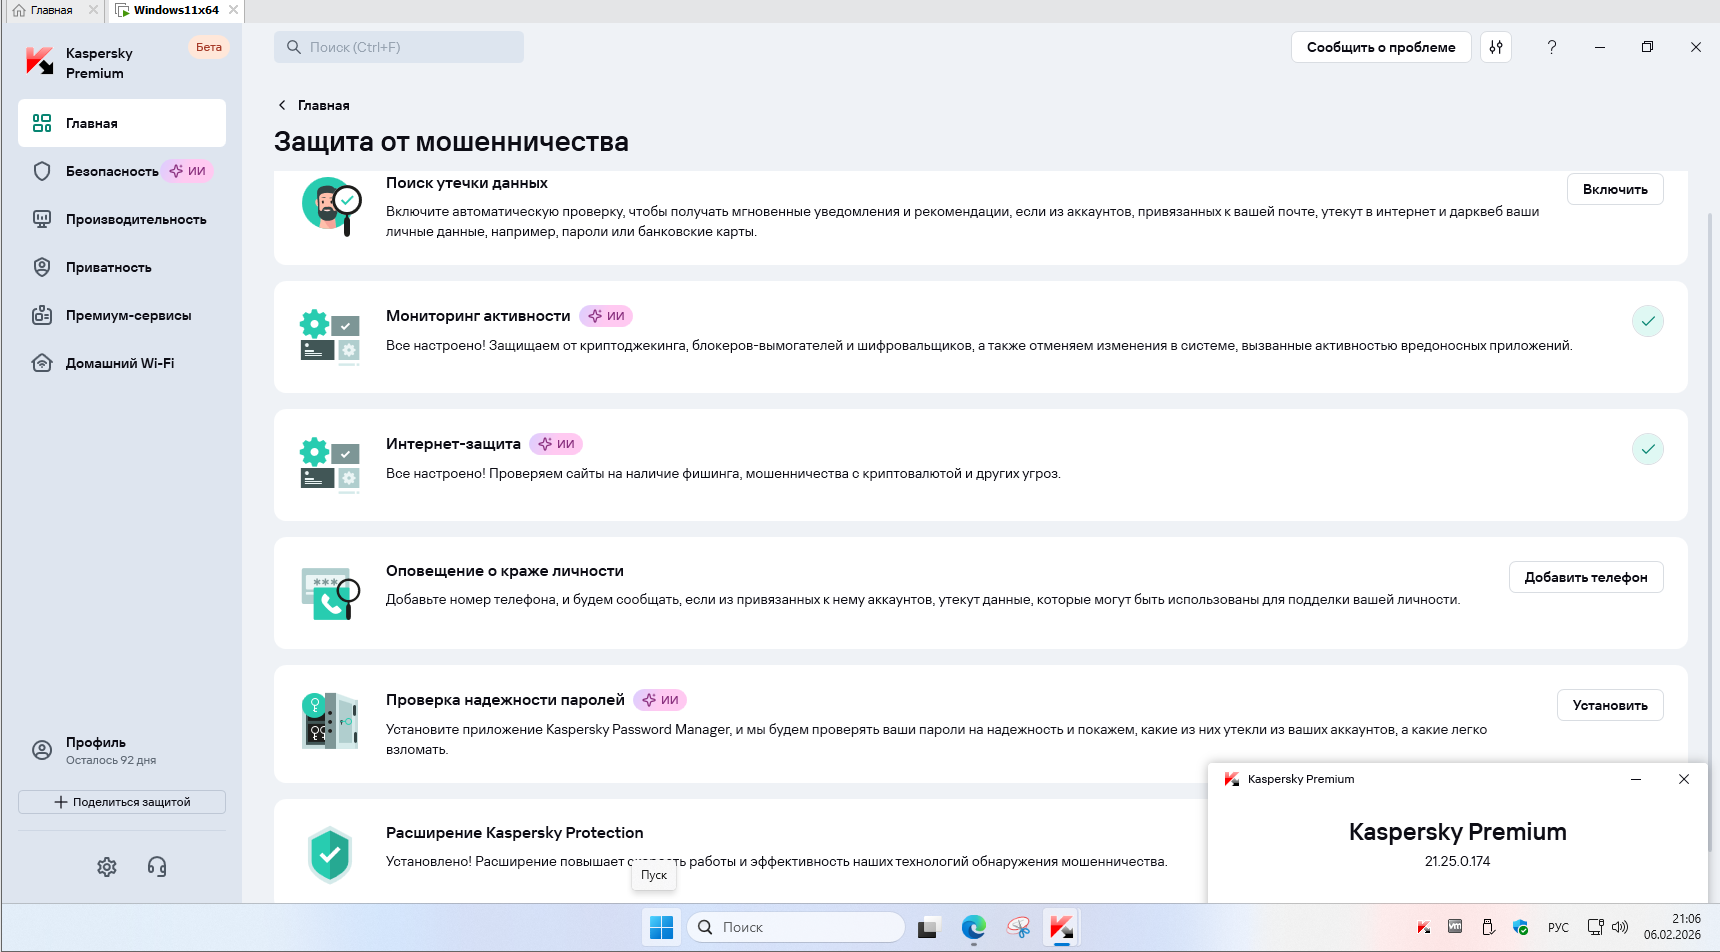Open help with the question mark icon
This screenshot has width=1720, height=952.
[1552, 47]
